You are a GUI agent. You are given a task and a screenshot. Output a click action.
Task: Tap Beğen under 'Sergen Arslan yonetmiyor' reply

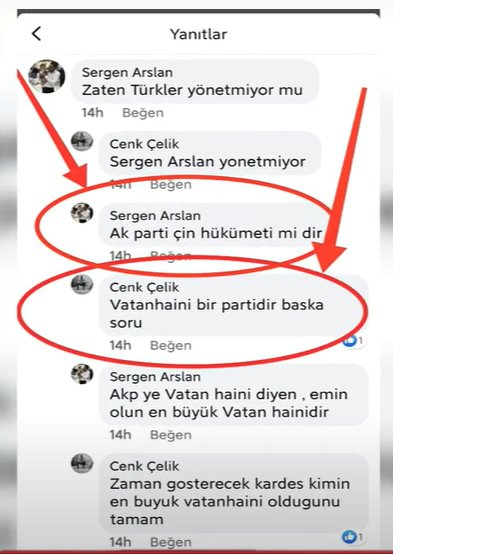click(171, 184)
